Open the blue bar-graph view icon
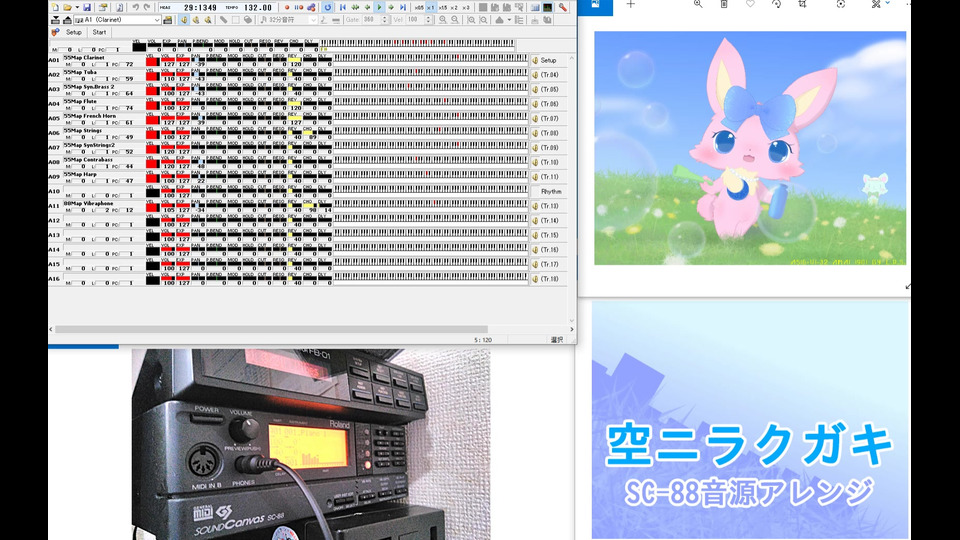The image size is (960, 540). pyautogui.click(x=535, y=7)
